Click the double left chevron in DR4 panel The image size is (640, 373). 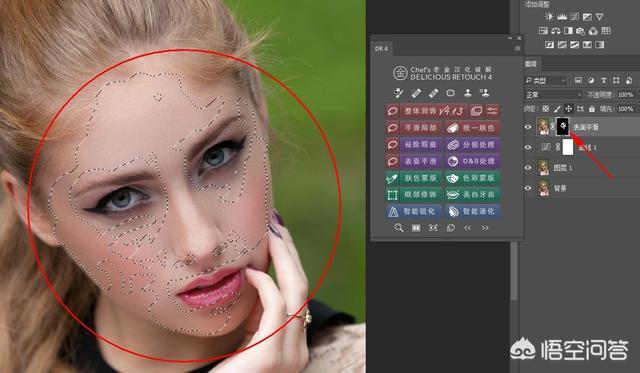[x=468, y=228]
